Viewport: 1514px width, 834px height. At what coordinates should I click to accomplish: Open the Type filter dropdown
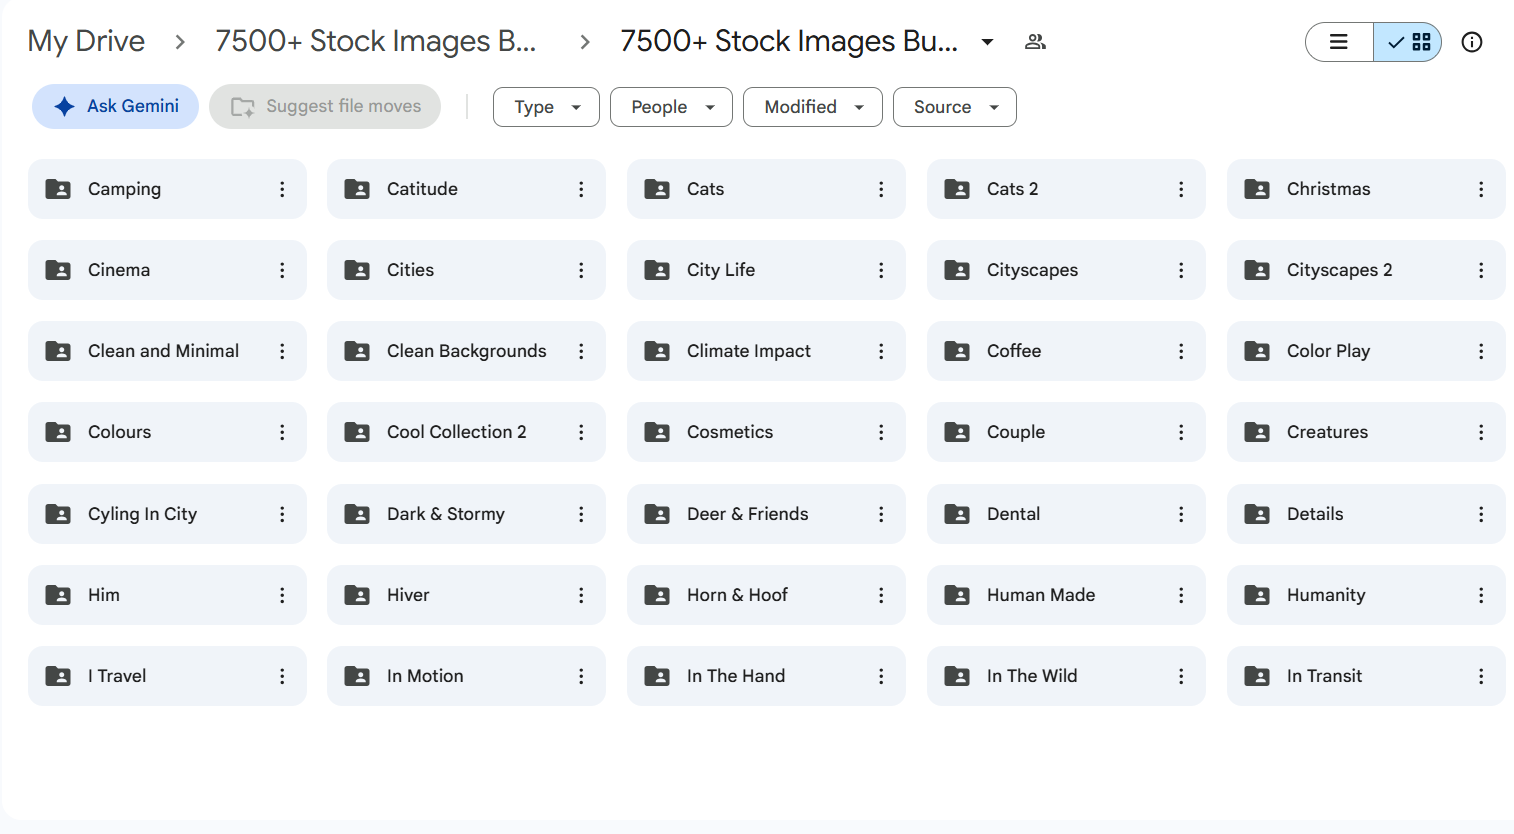pyautogui.click(x=546, y=107)
